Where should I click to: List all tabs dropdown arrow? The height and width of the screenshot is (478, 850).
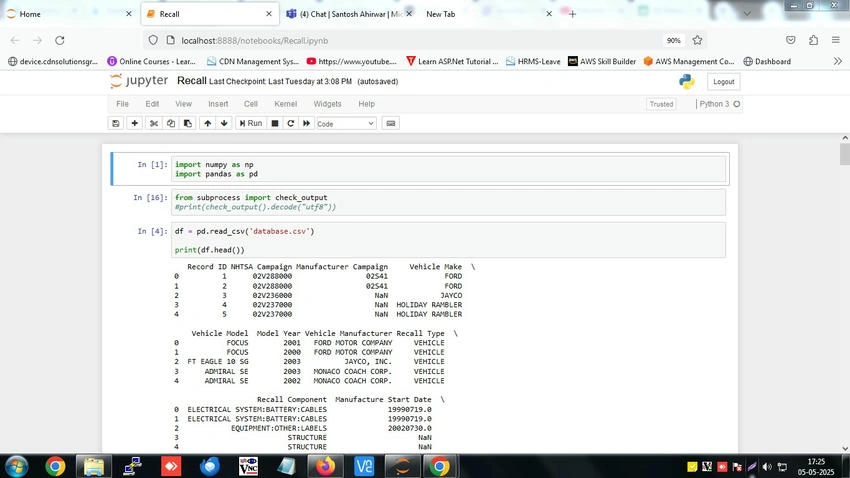pyautogui.click(x=747, y=14)
